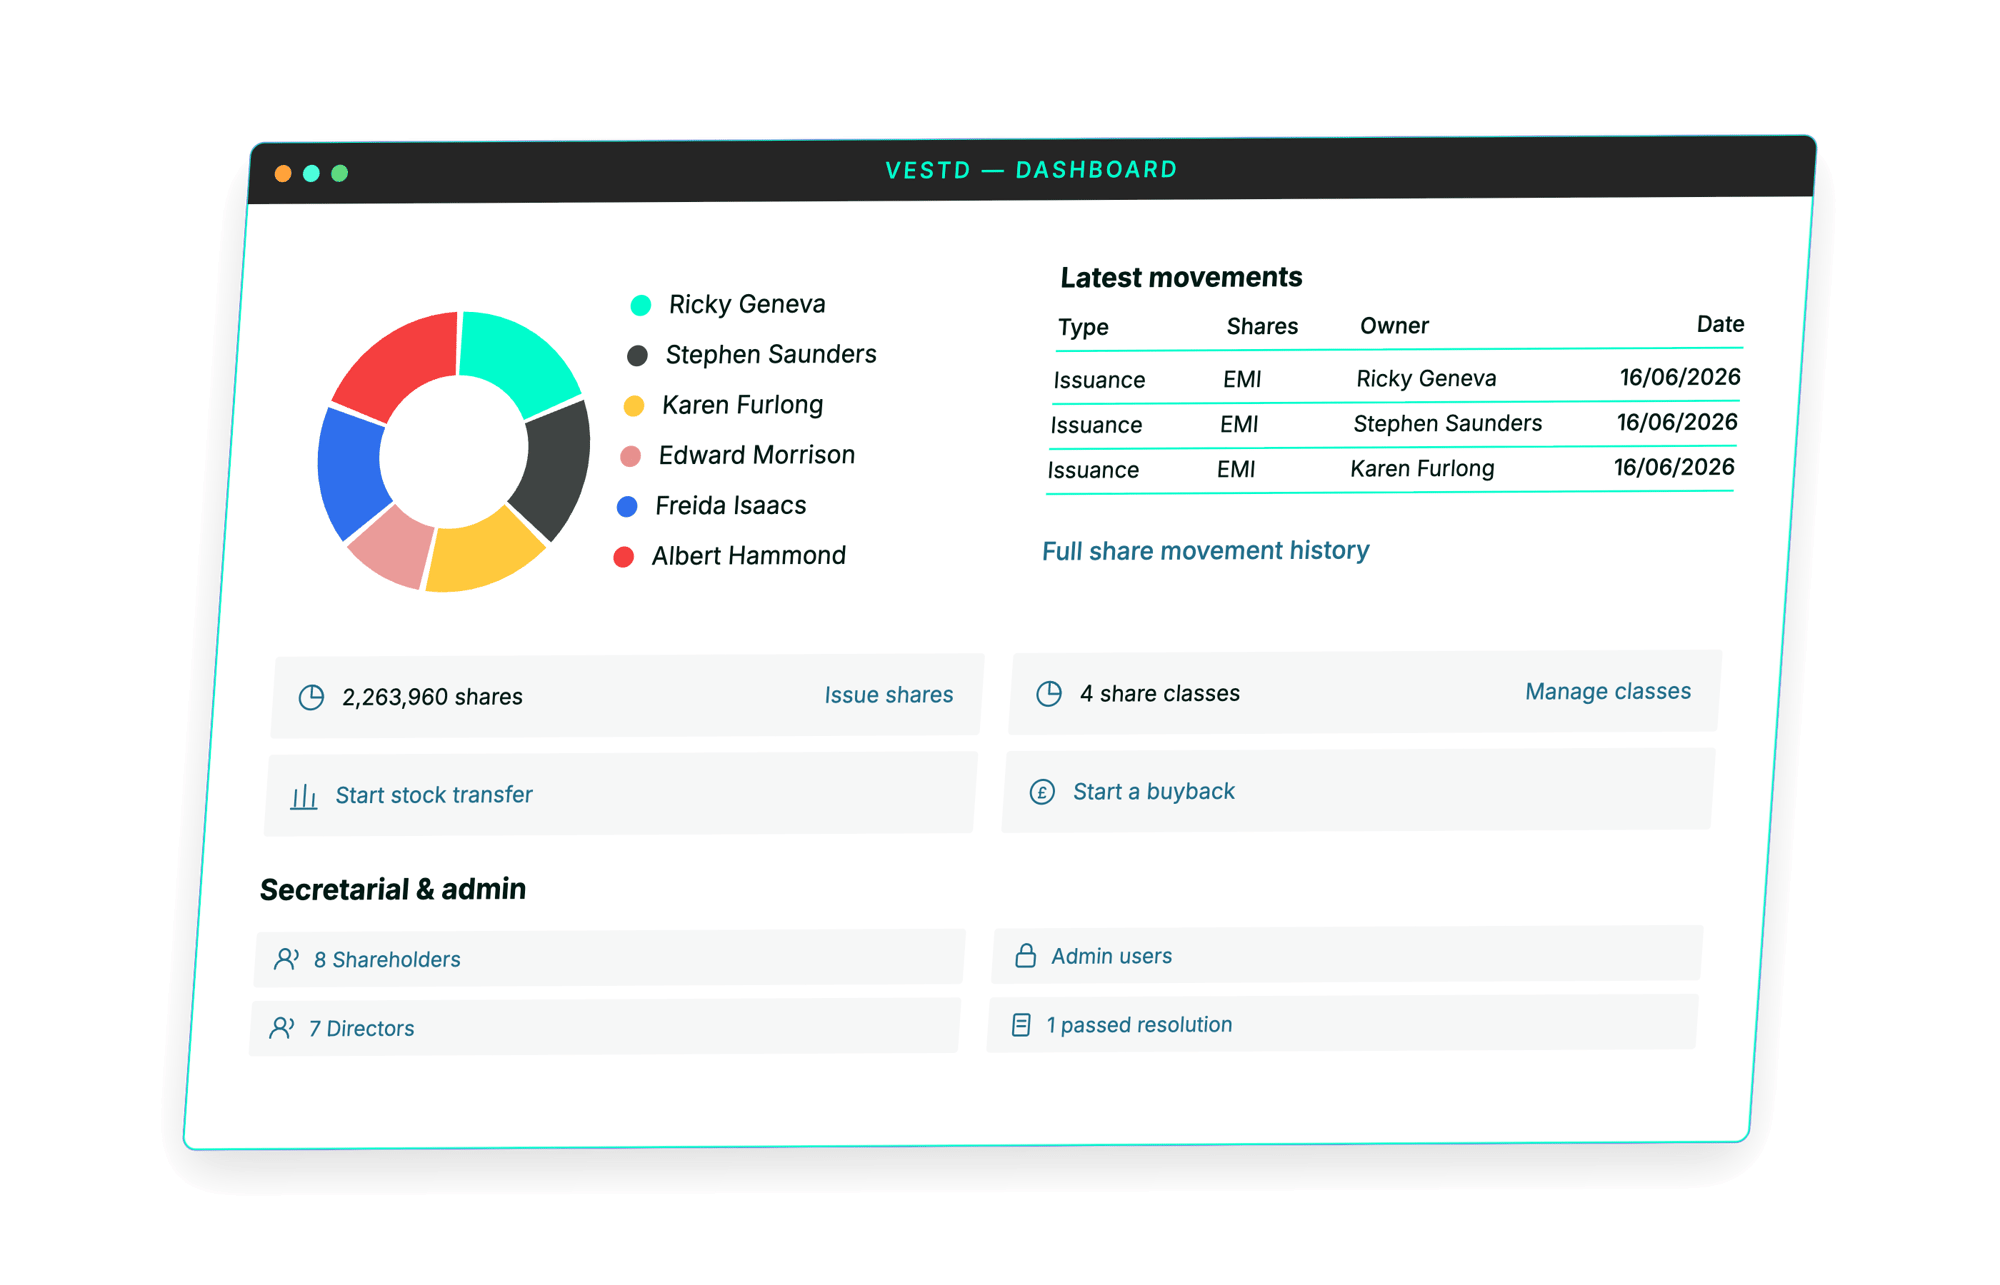Select the blue donut chart segment
2000x1285 pixels.
point(352,473)
